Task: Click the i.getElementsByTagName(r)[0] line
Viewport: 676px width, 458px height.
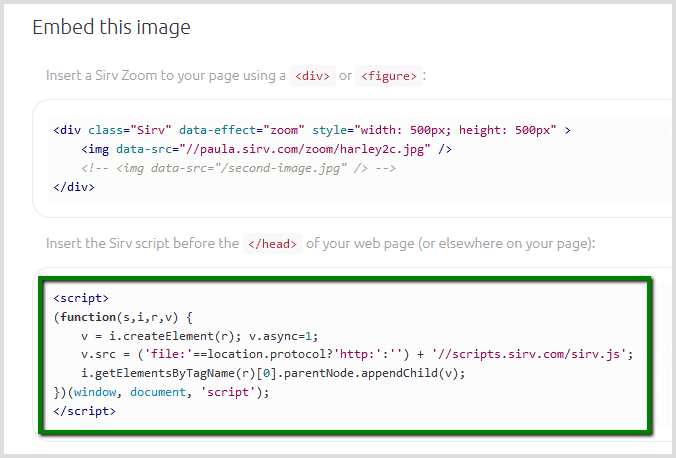Action: point(273,373)
